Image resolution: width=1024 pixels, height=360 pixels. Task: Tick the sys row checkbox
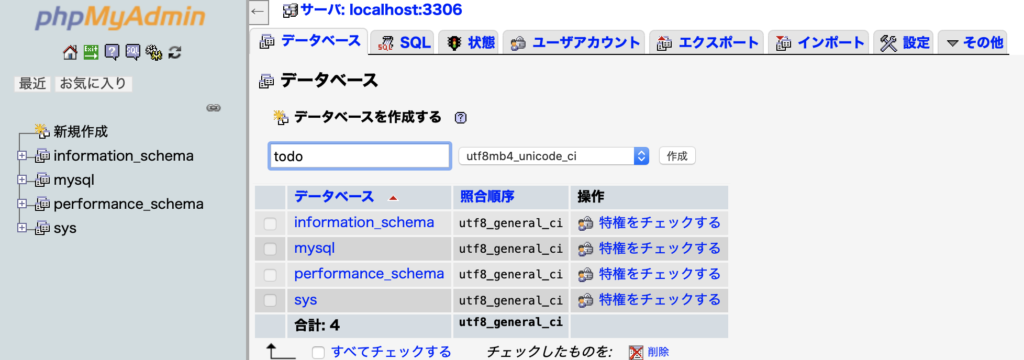point(270,300)
